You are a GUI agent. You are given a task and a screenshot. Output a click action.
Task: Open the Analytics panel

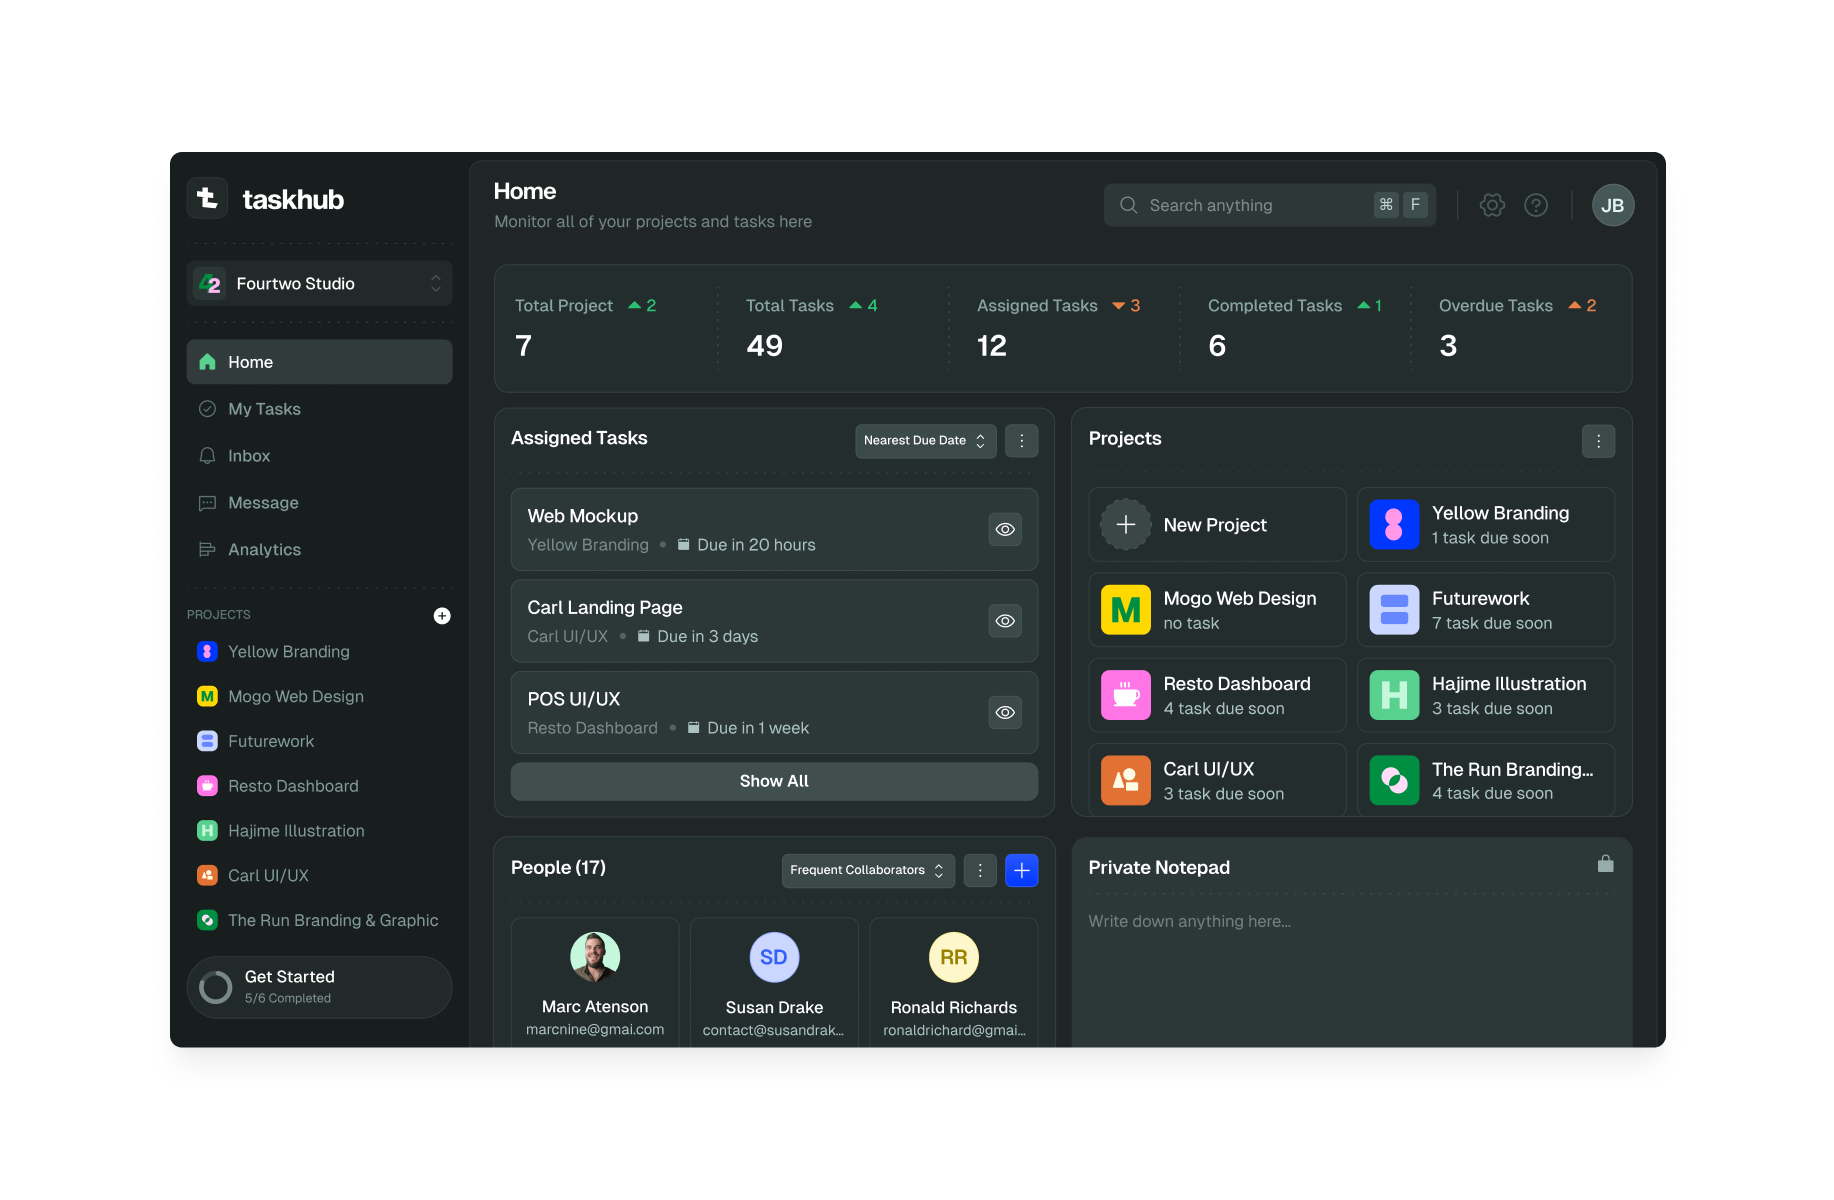(x=264, y=549)
